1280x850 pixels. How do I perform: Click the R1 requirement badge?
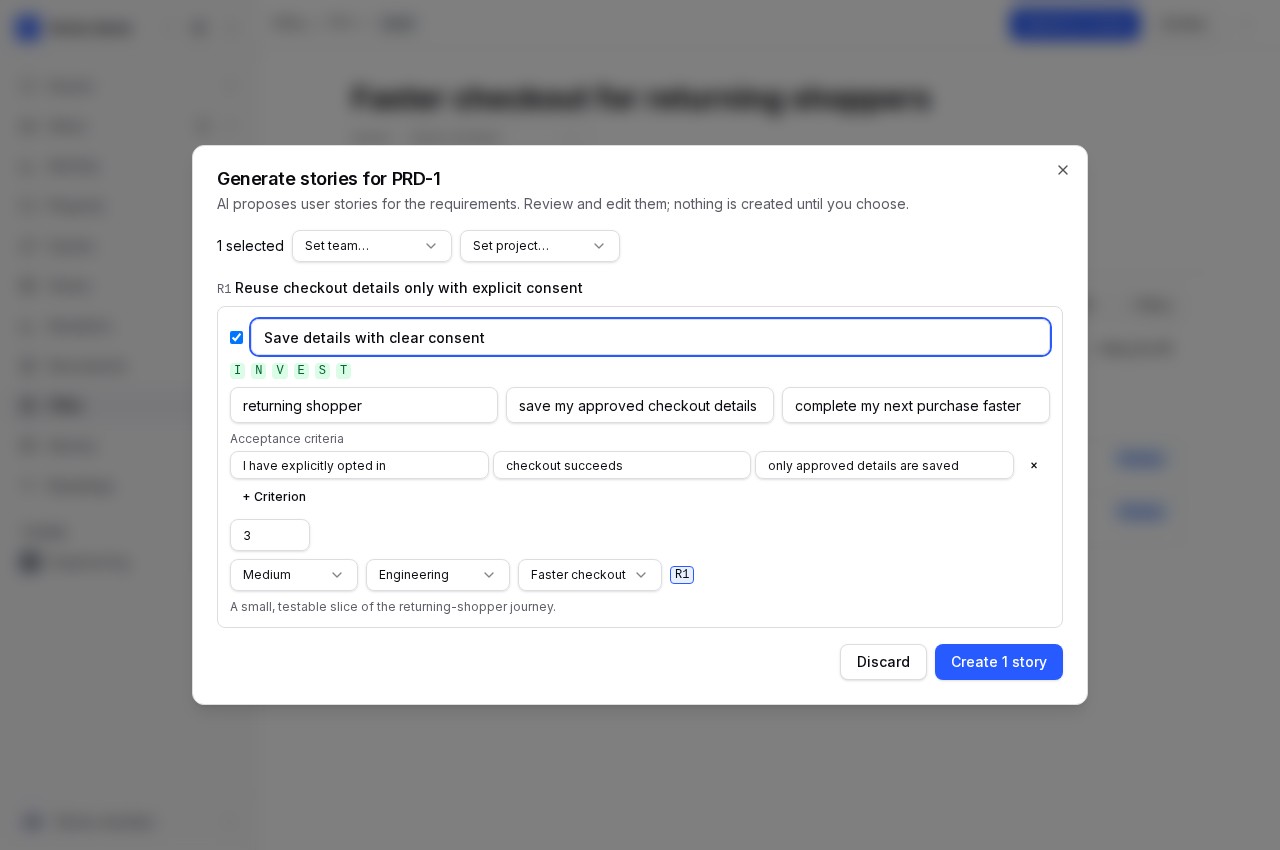coord(682,575)
